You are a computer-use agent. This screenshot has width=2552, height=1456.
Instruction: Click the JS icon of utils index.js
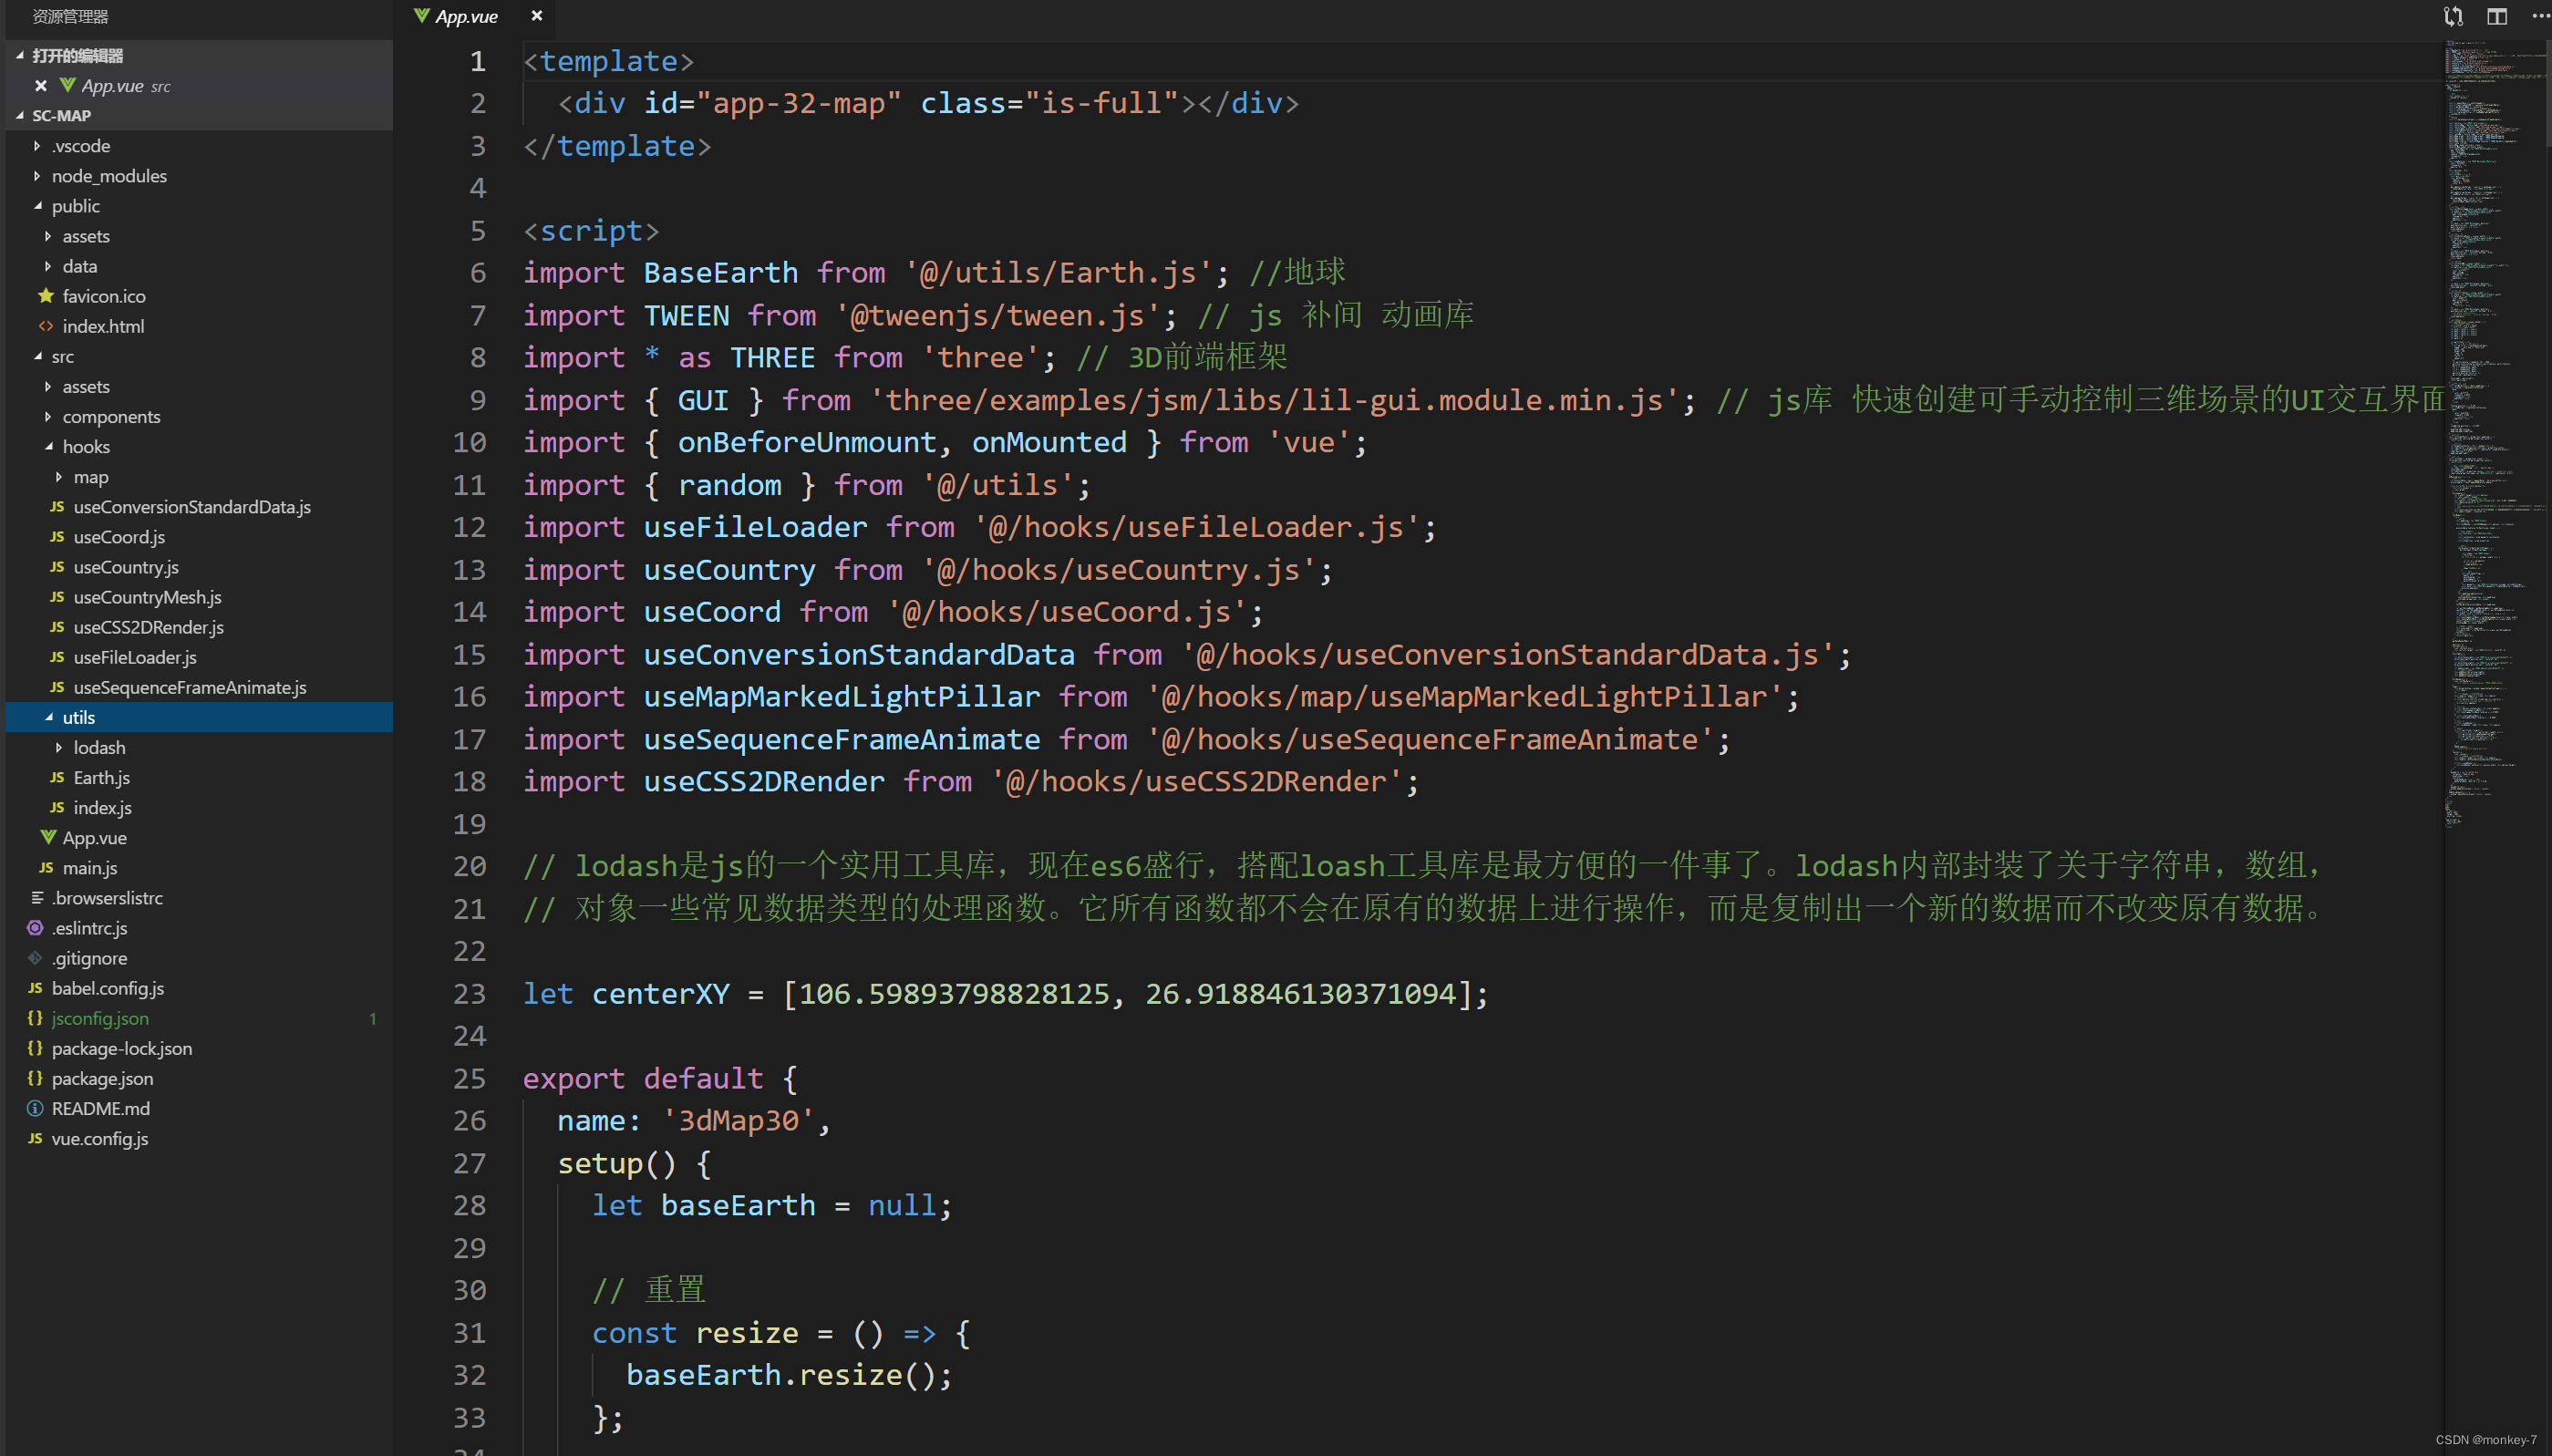(57, 807)
